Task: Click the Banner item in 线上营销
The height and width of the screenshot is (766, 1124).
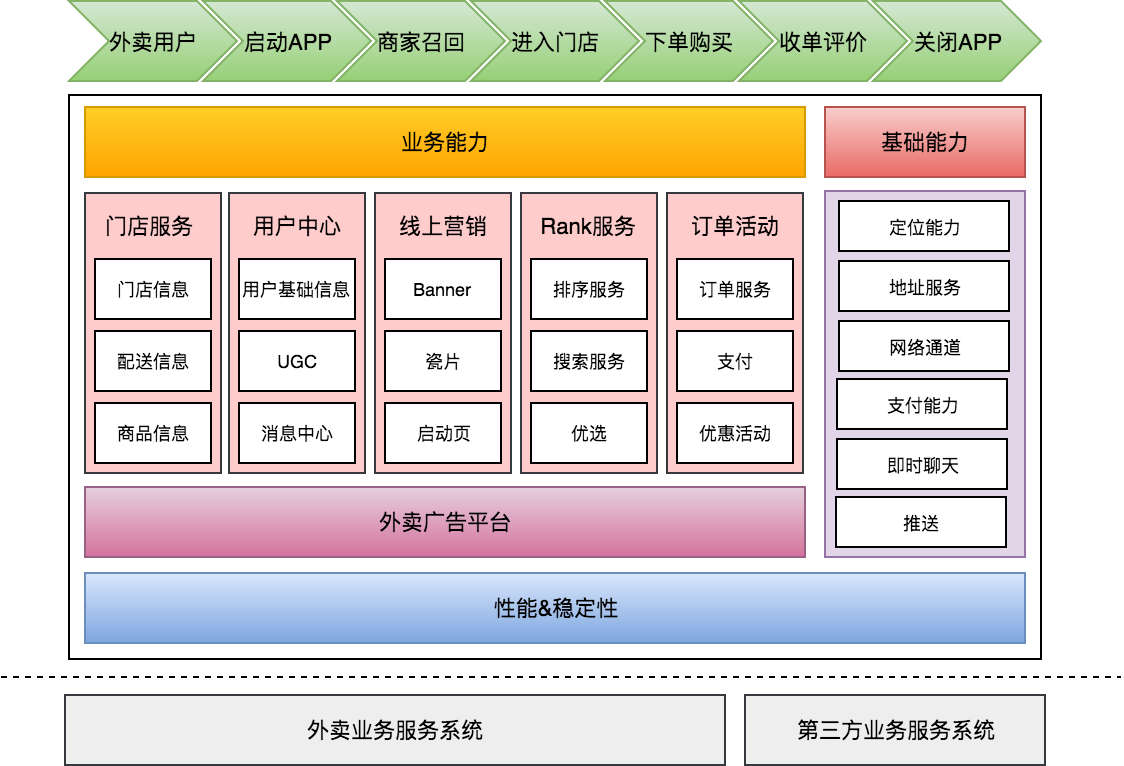Action: pos(442,288)
